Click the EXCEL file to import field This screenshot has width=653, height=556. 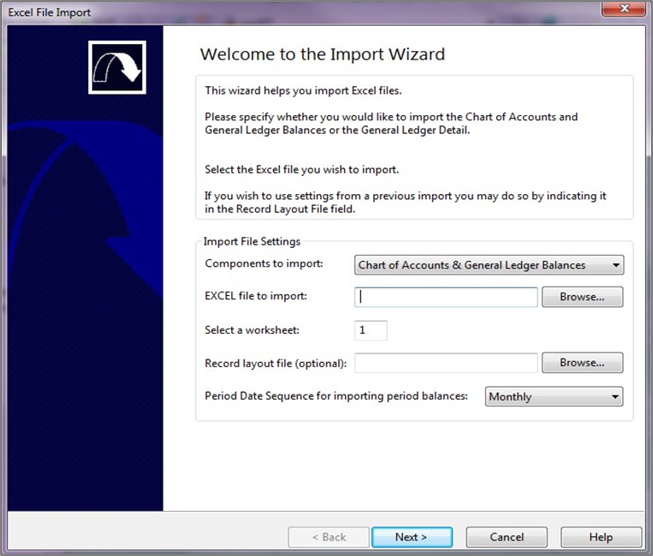tap(446, 297)
